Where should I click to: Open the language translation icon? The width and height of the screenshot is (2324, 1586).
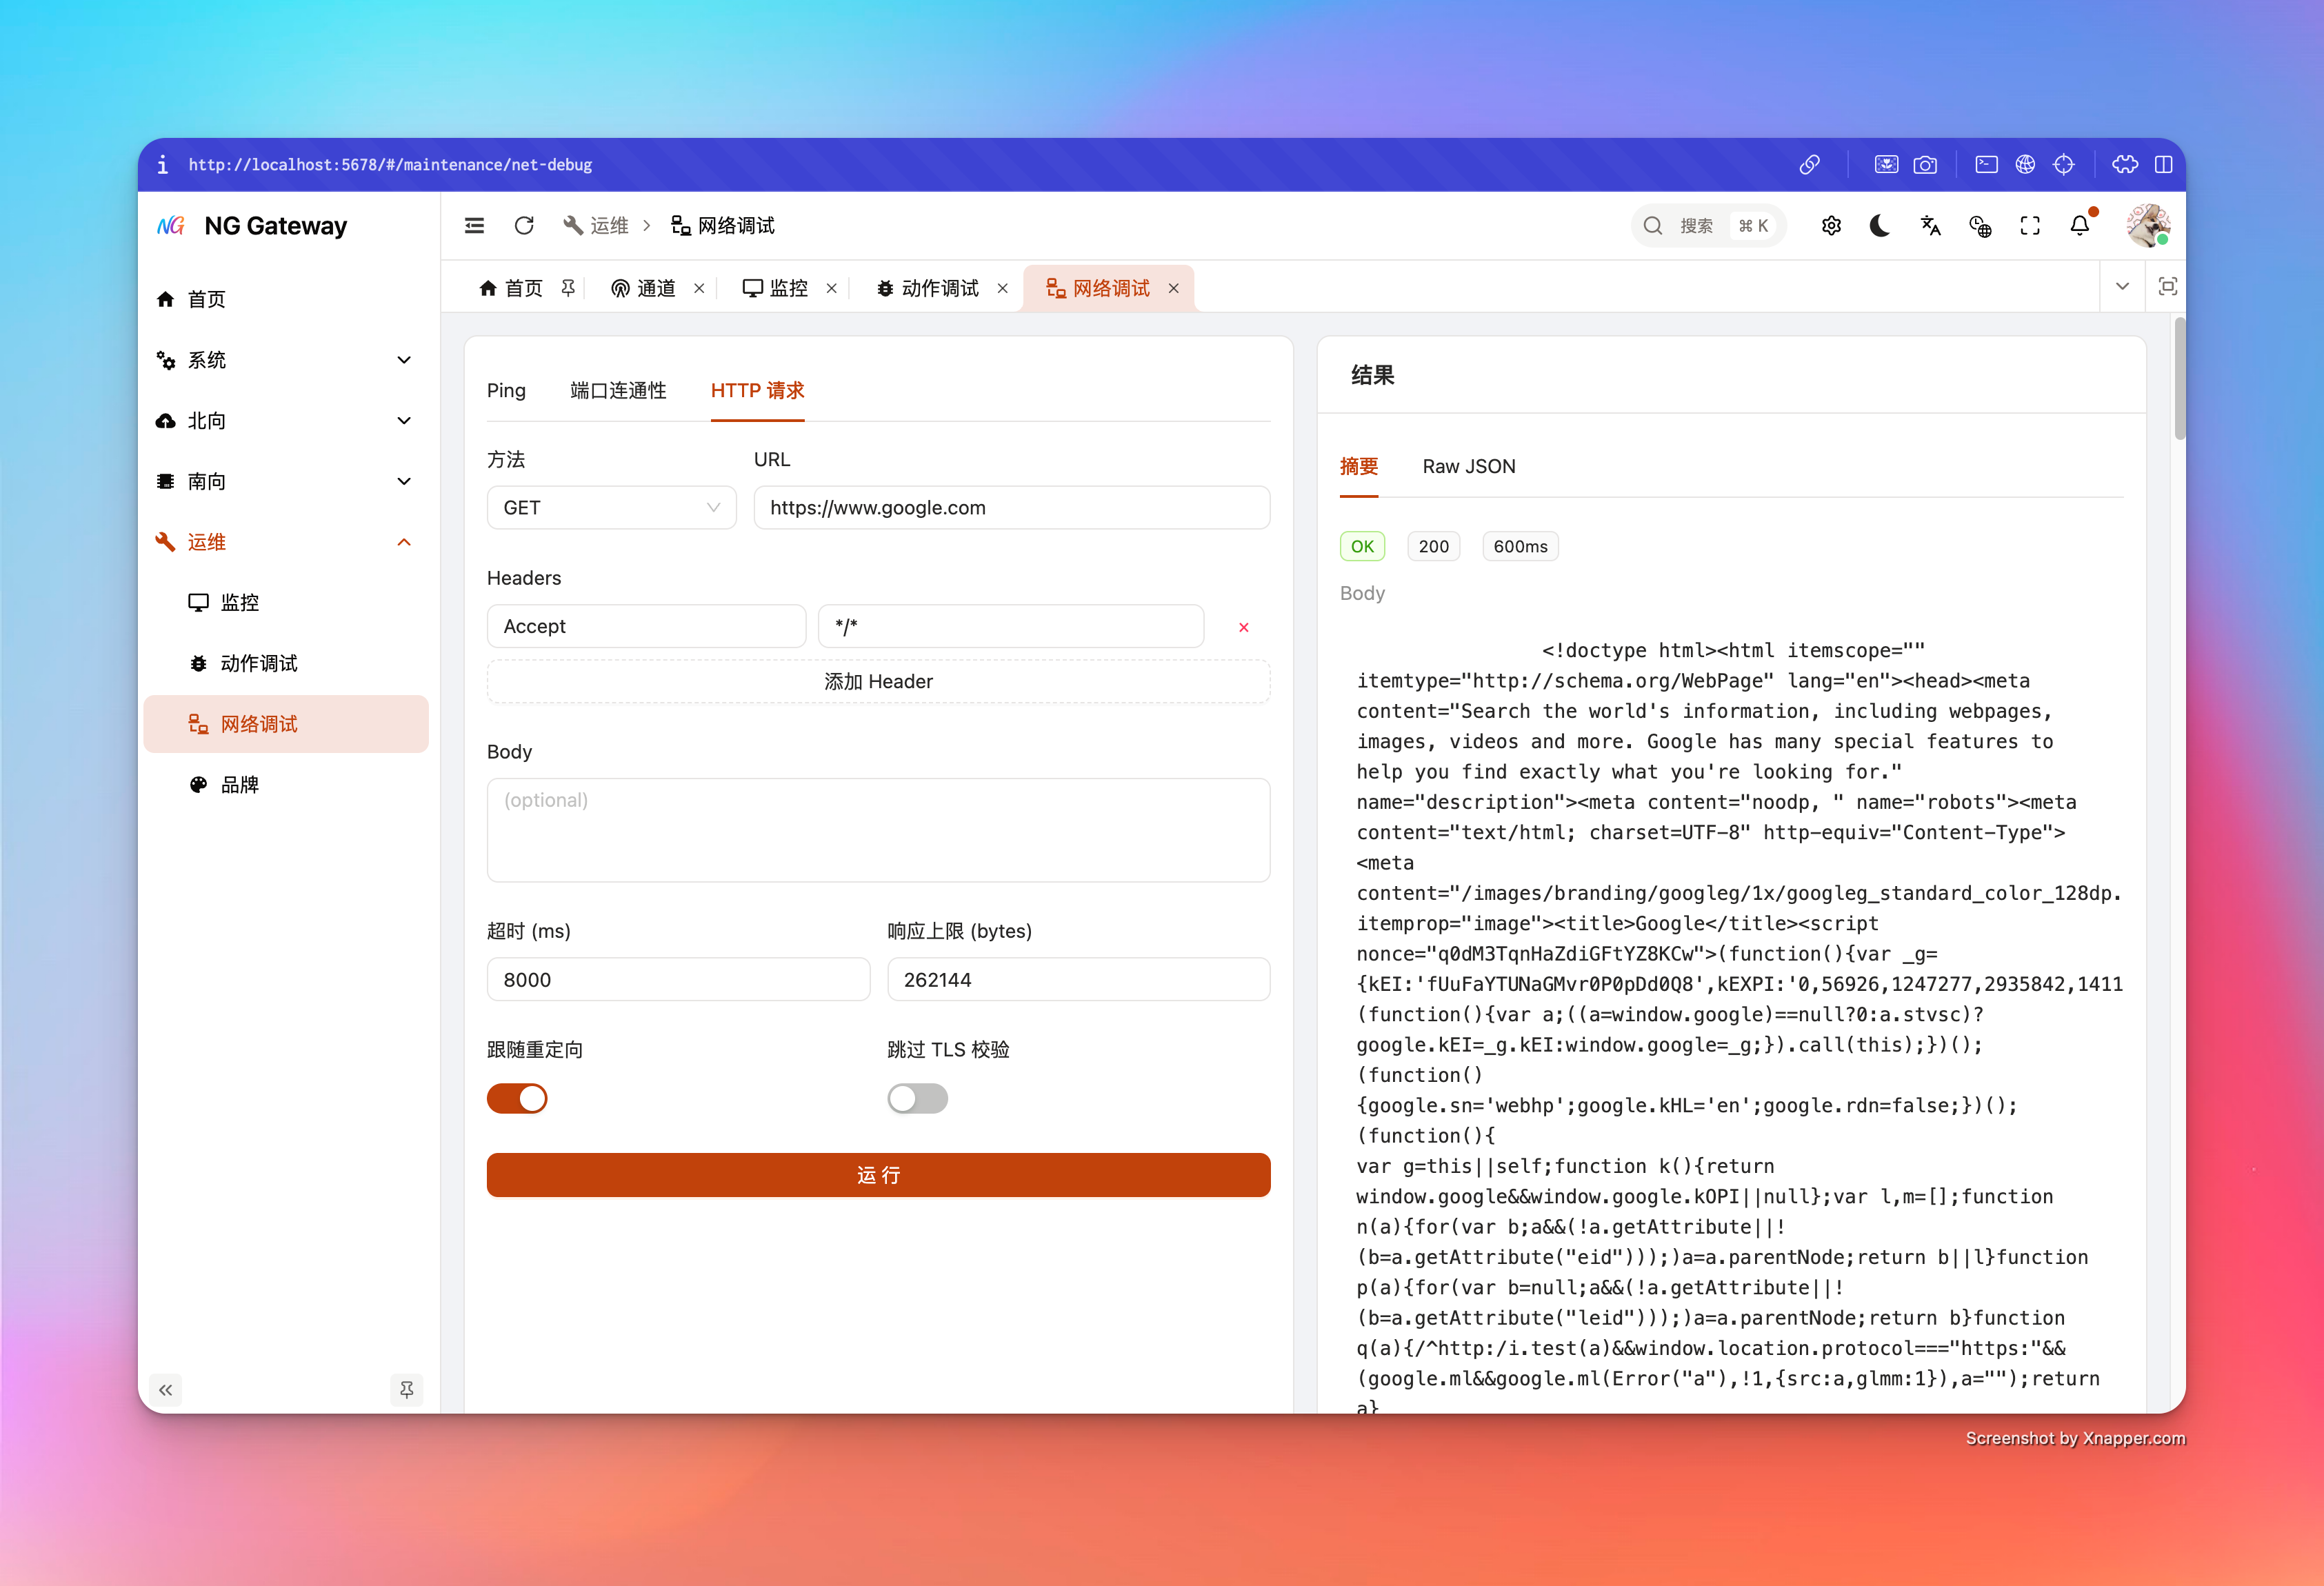click(1930, 226)
